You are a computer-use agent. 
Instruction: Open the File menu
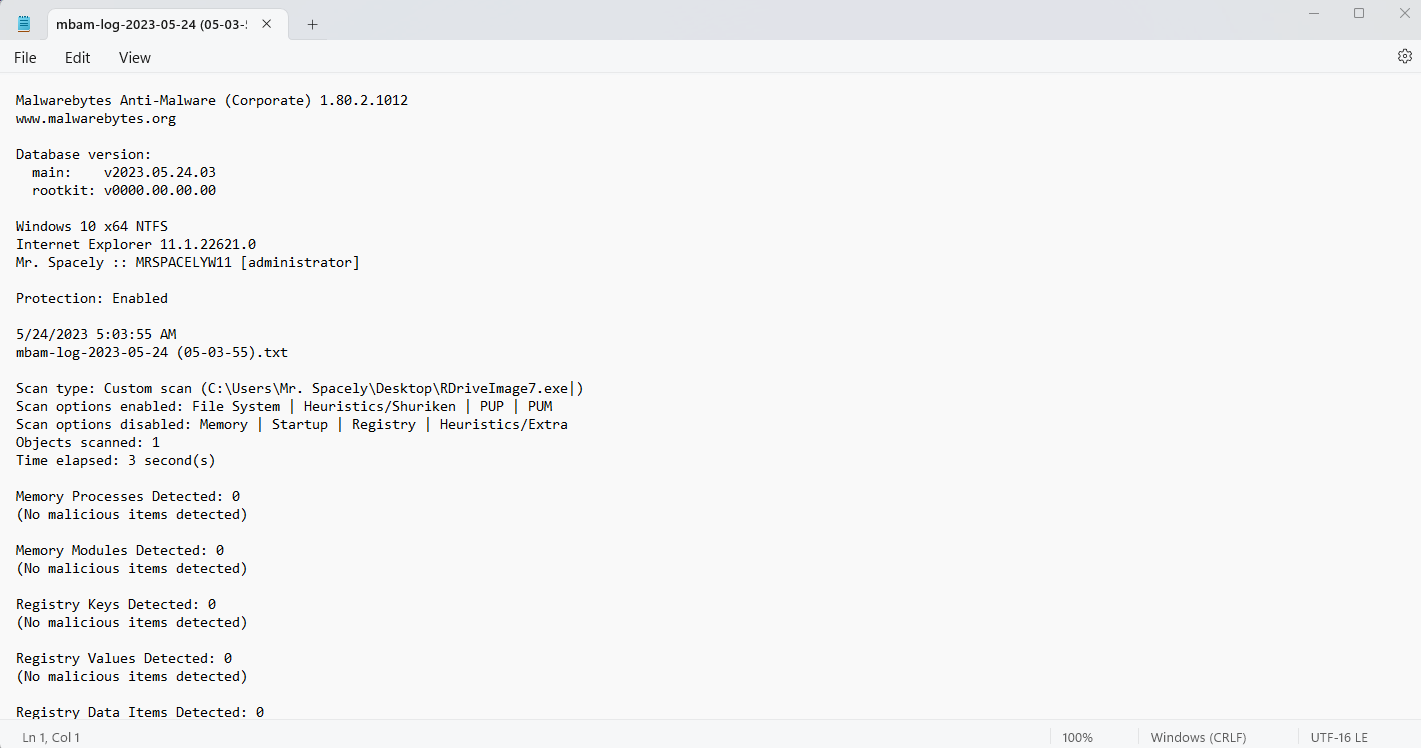click(x=25, y=58)
